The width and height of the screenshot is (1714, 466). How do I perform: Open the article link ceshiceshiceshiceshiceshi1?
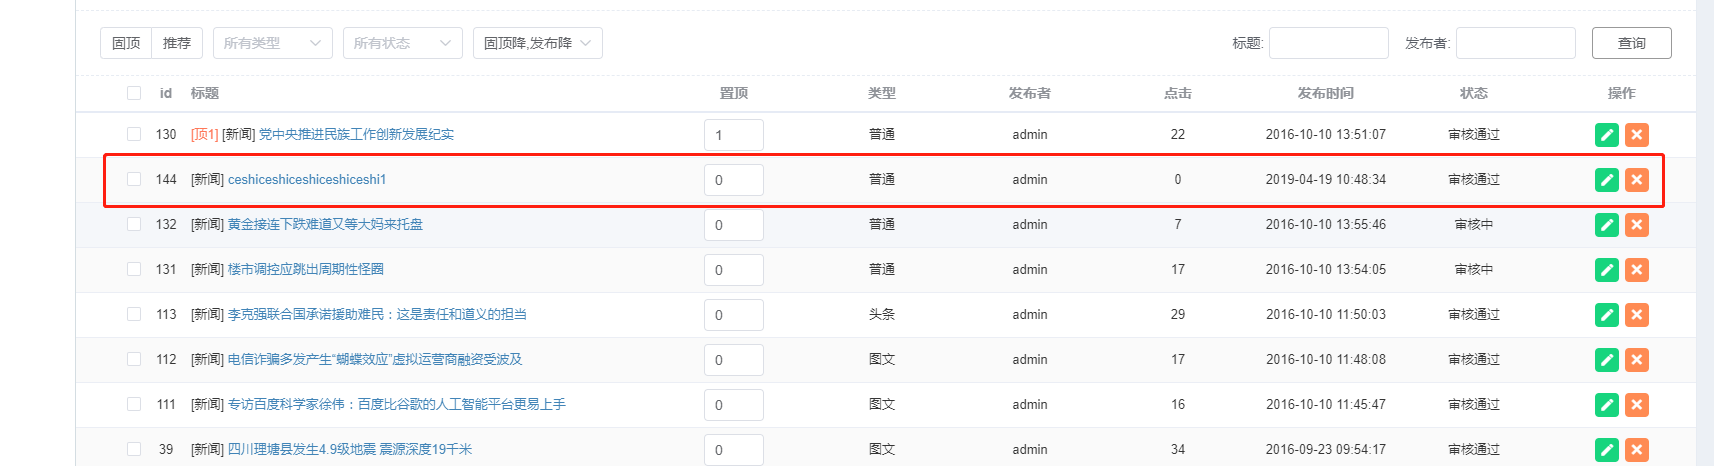(x=307, y=180)
